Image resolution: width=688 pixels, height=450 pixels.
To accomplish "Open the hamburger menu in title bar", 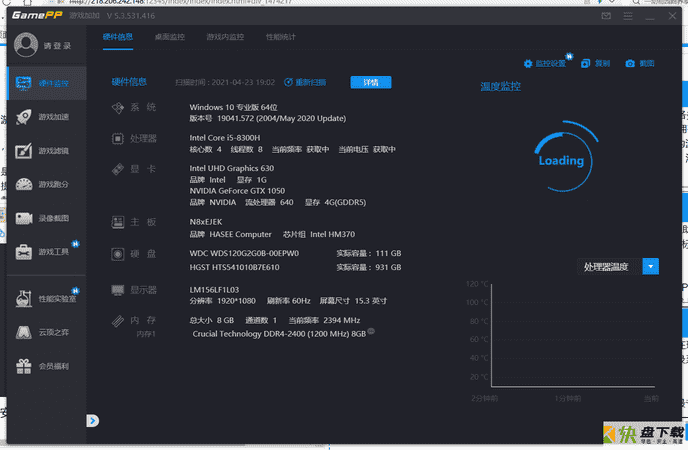I will [628, 16].
